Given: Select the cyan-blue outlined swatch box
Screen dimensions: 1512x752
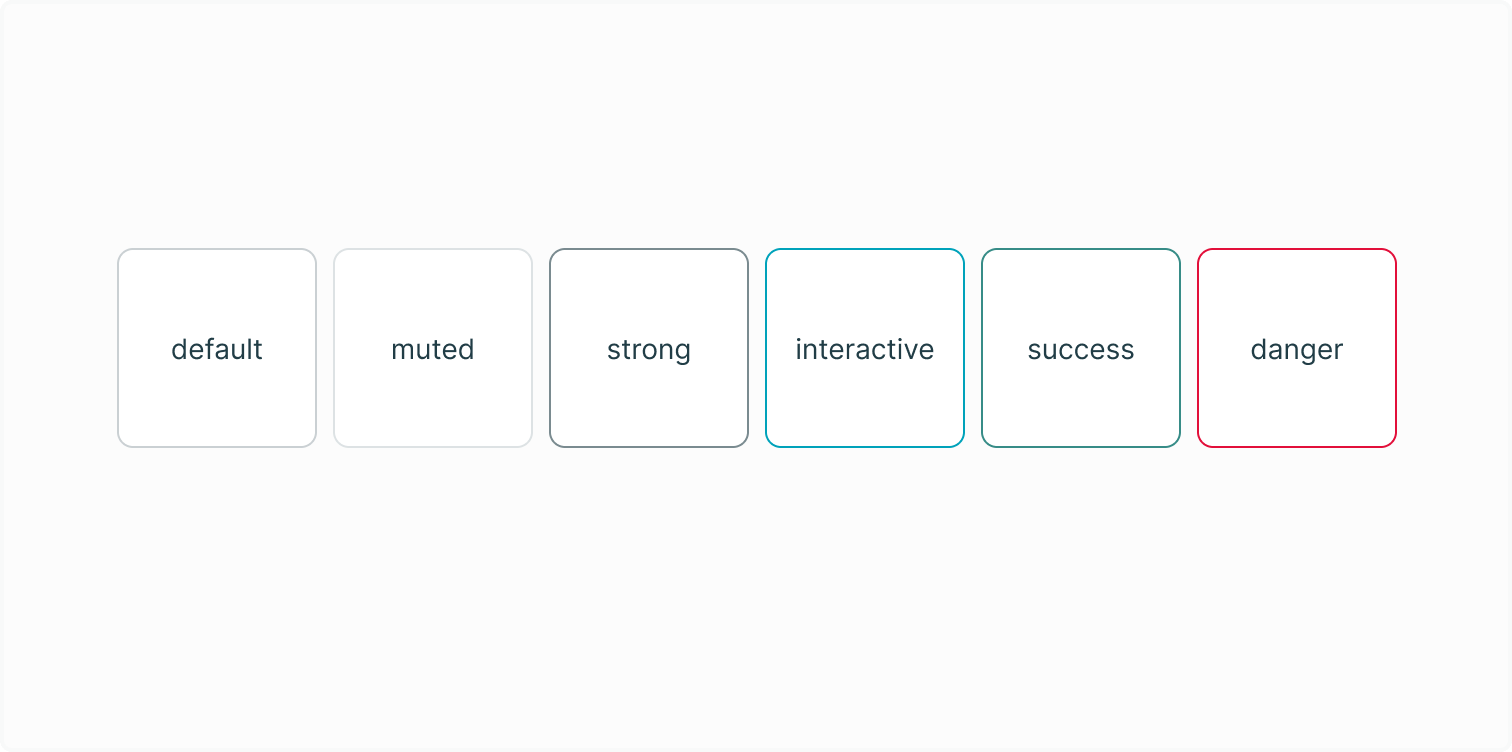Looking at the screenshot, I should pos(865,400).
